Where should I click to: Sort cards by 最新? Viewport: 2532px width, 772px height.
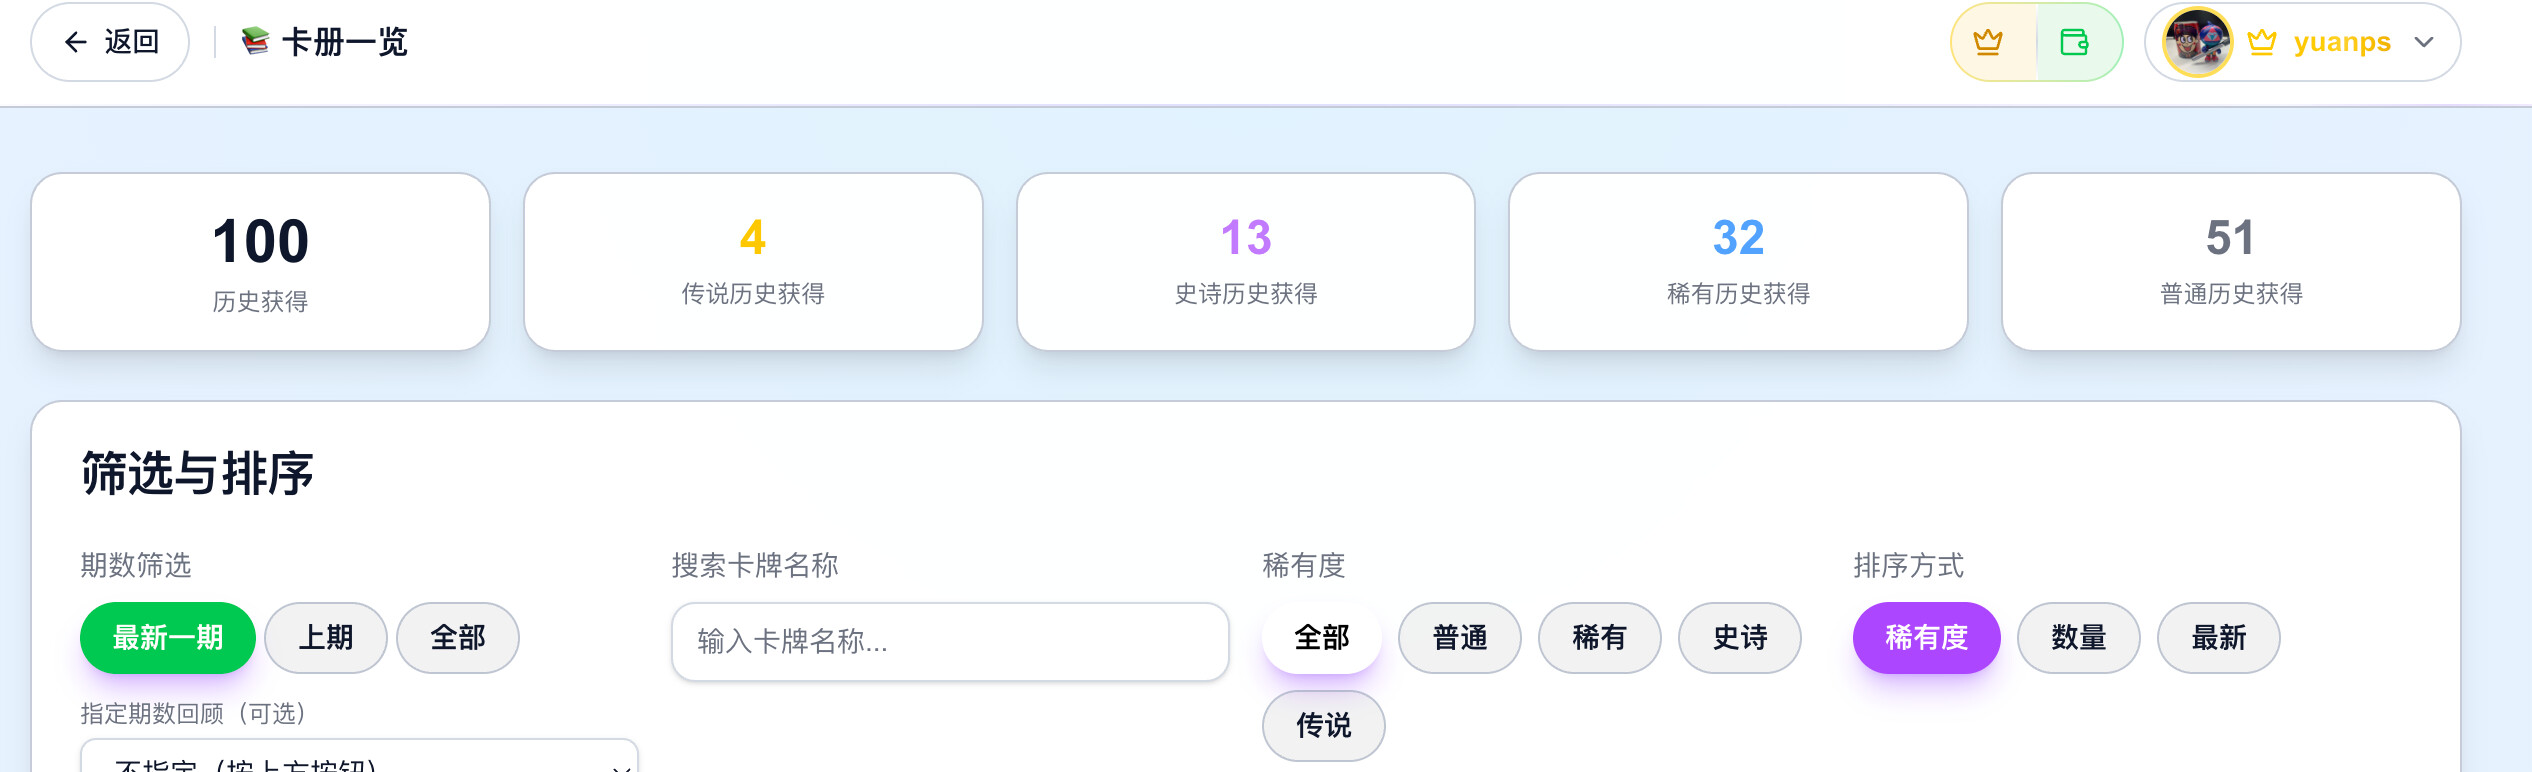[x=2219, y=638]
